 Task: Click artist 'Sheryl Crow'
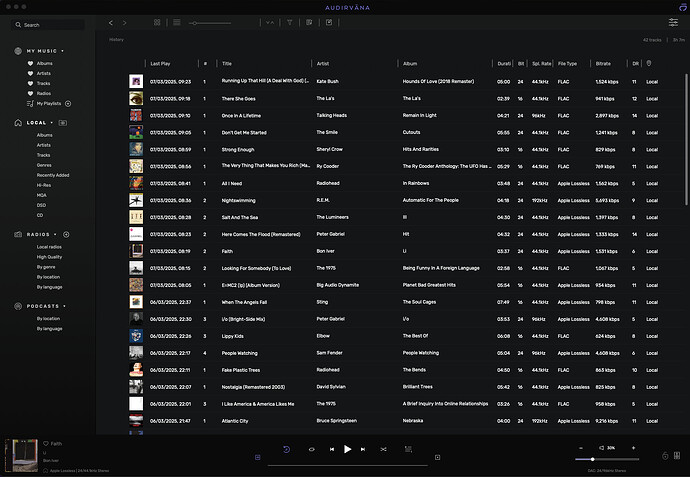(329, 150)
